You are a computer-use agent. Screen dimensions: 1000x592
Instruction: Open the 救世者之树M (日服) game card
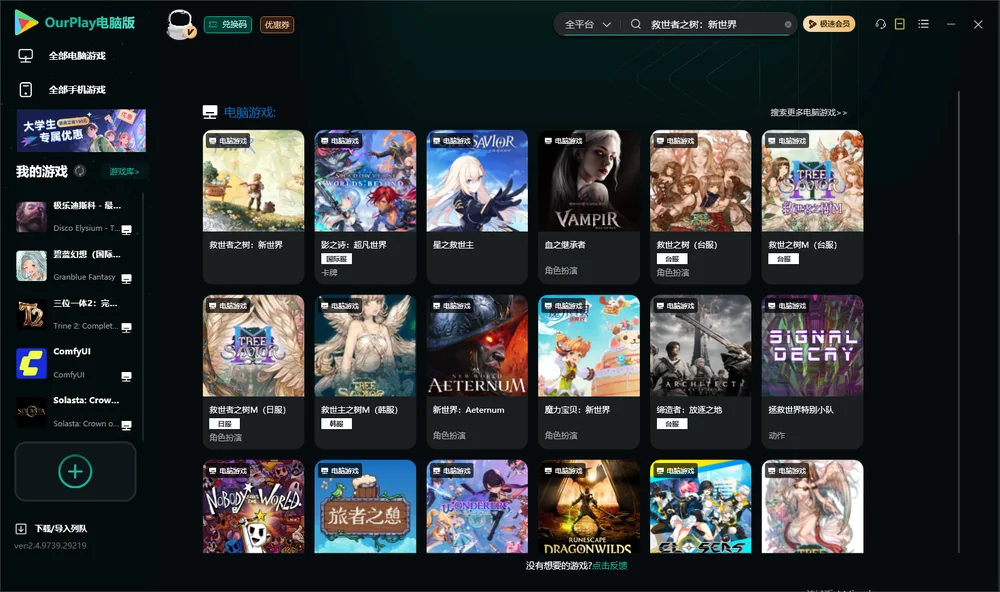click(253, 372)
